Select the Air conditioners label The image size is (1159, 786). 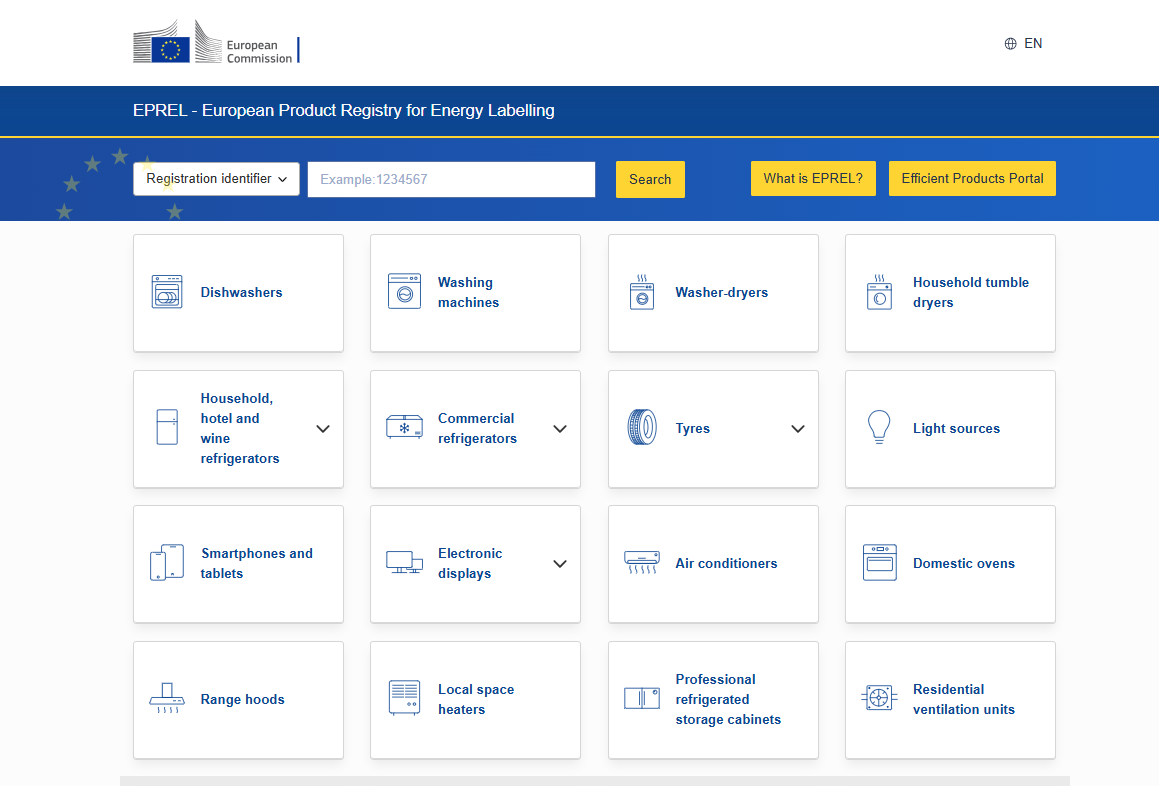tap(727, 563)
